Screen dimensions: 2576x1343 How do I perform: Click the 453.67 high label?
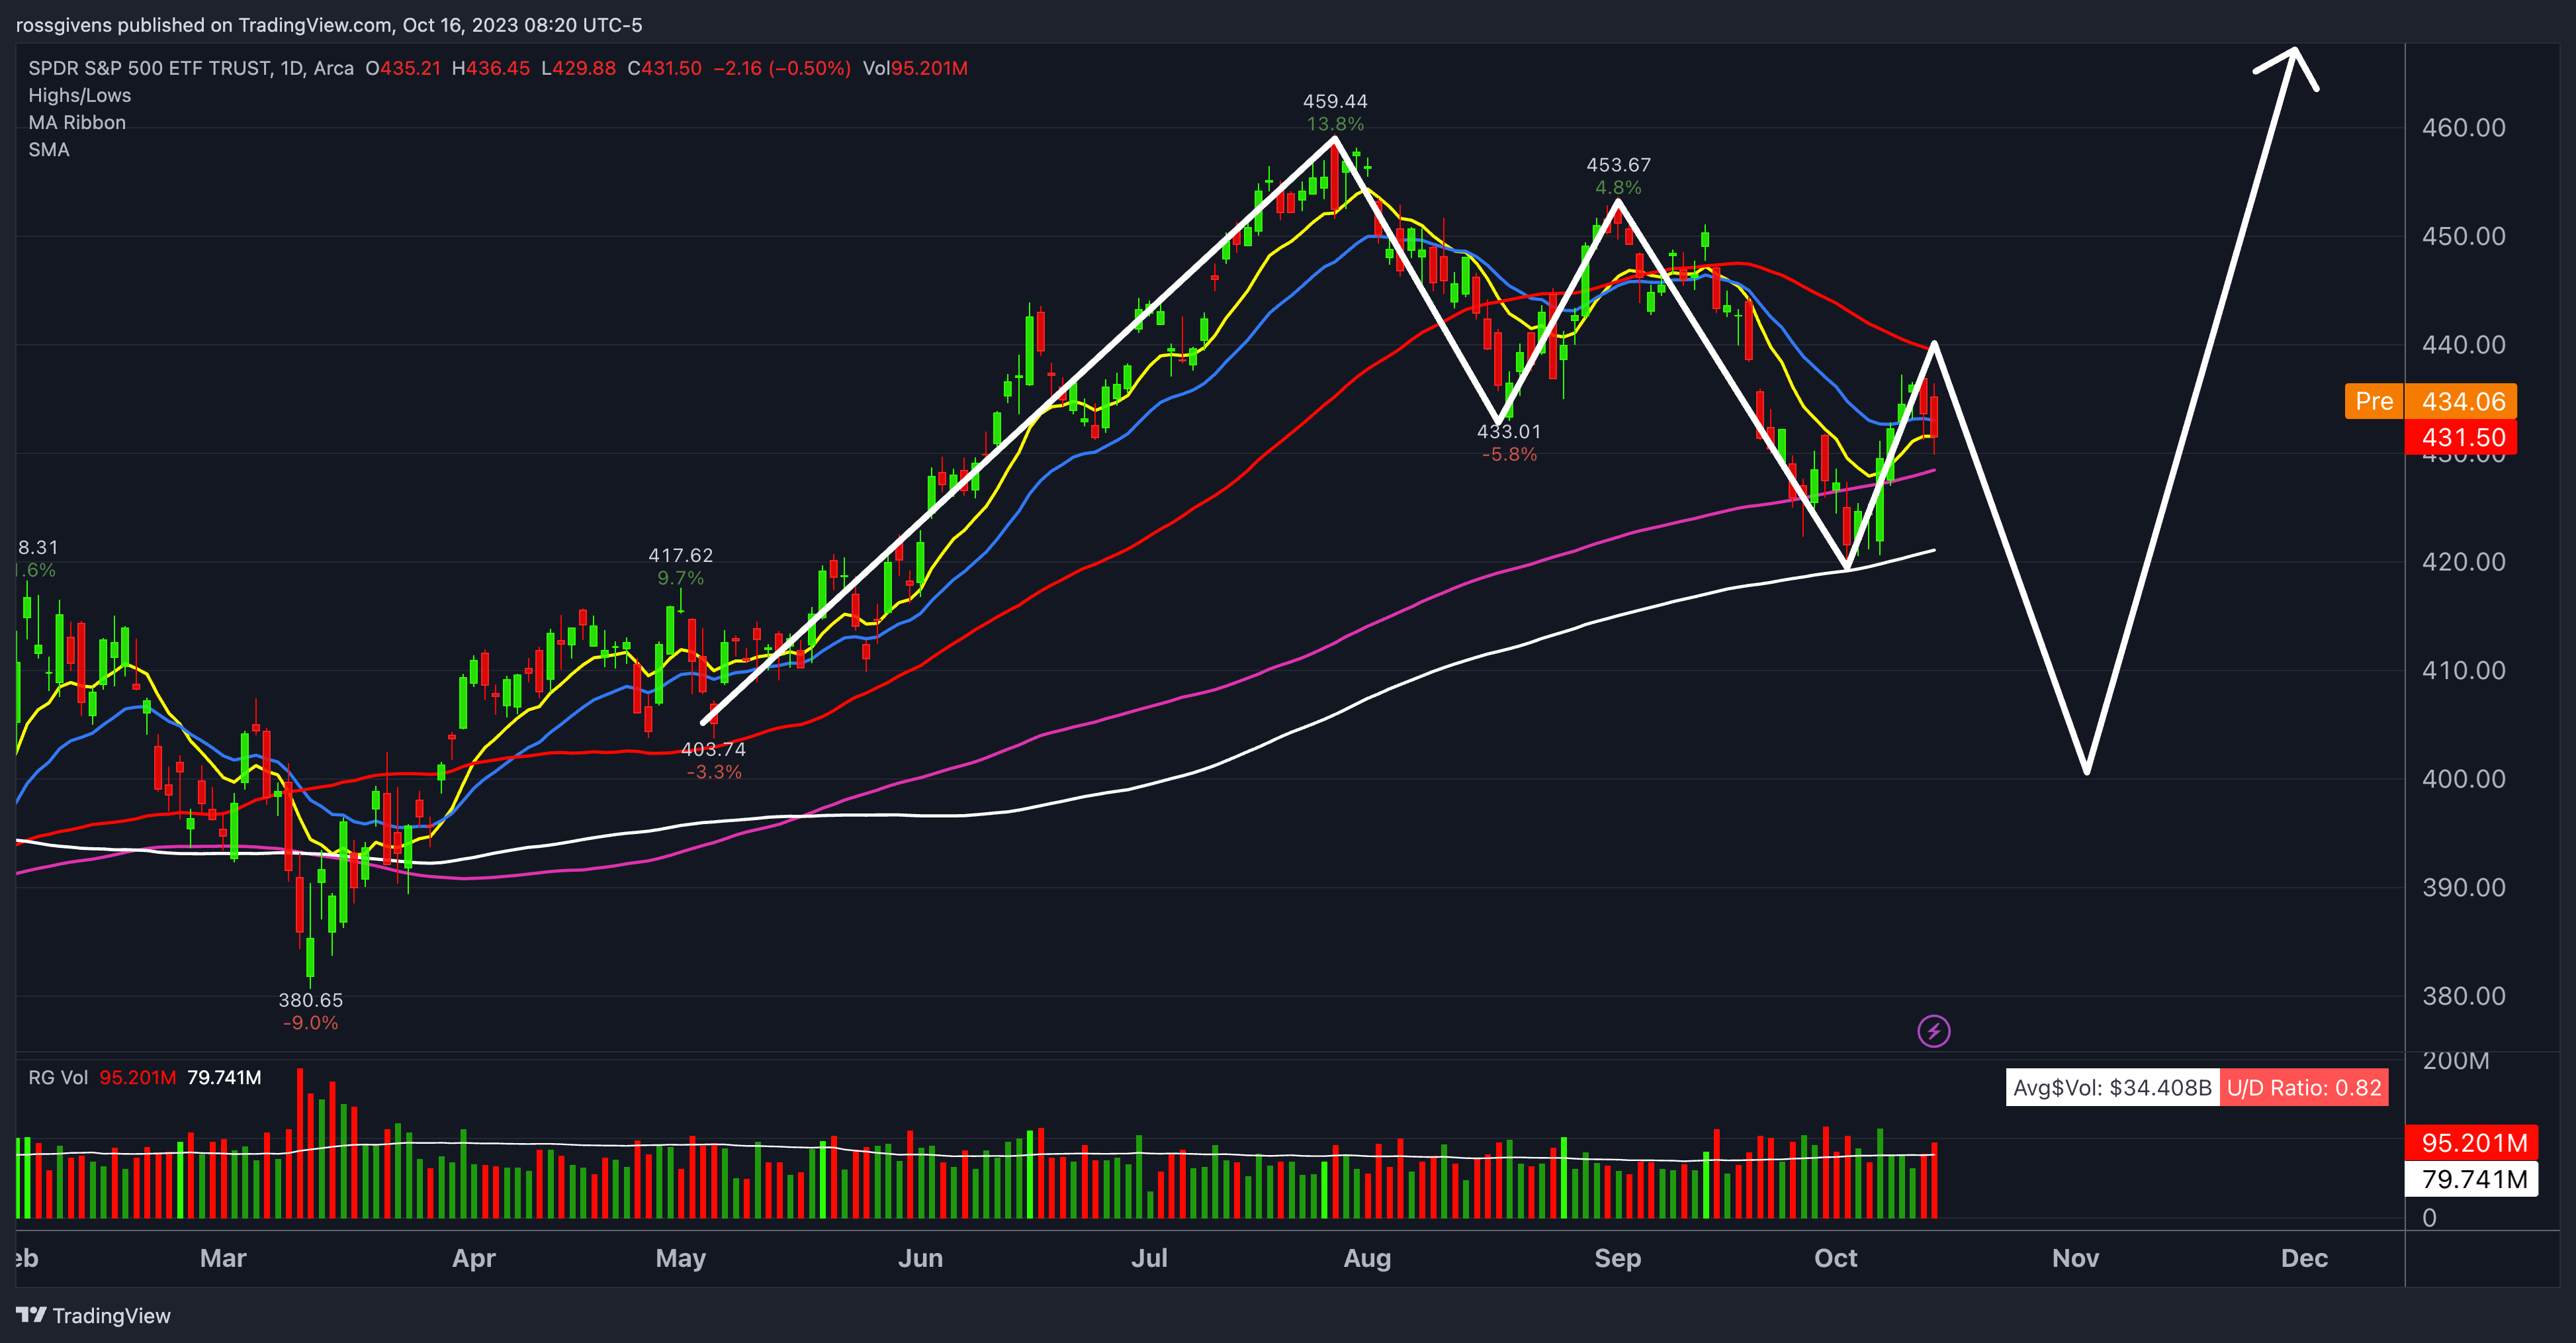1618,164
